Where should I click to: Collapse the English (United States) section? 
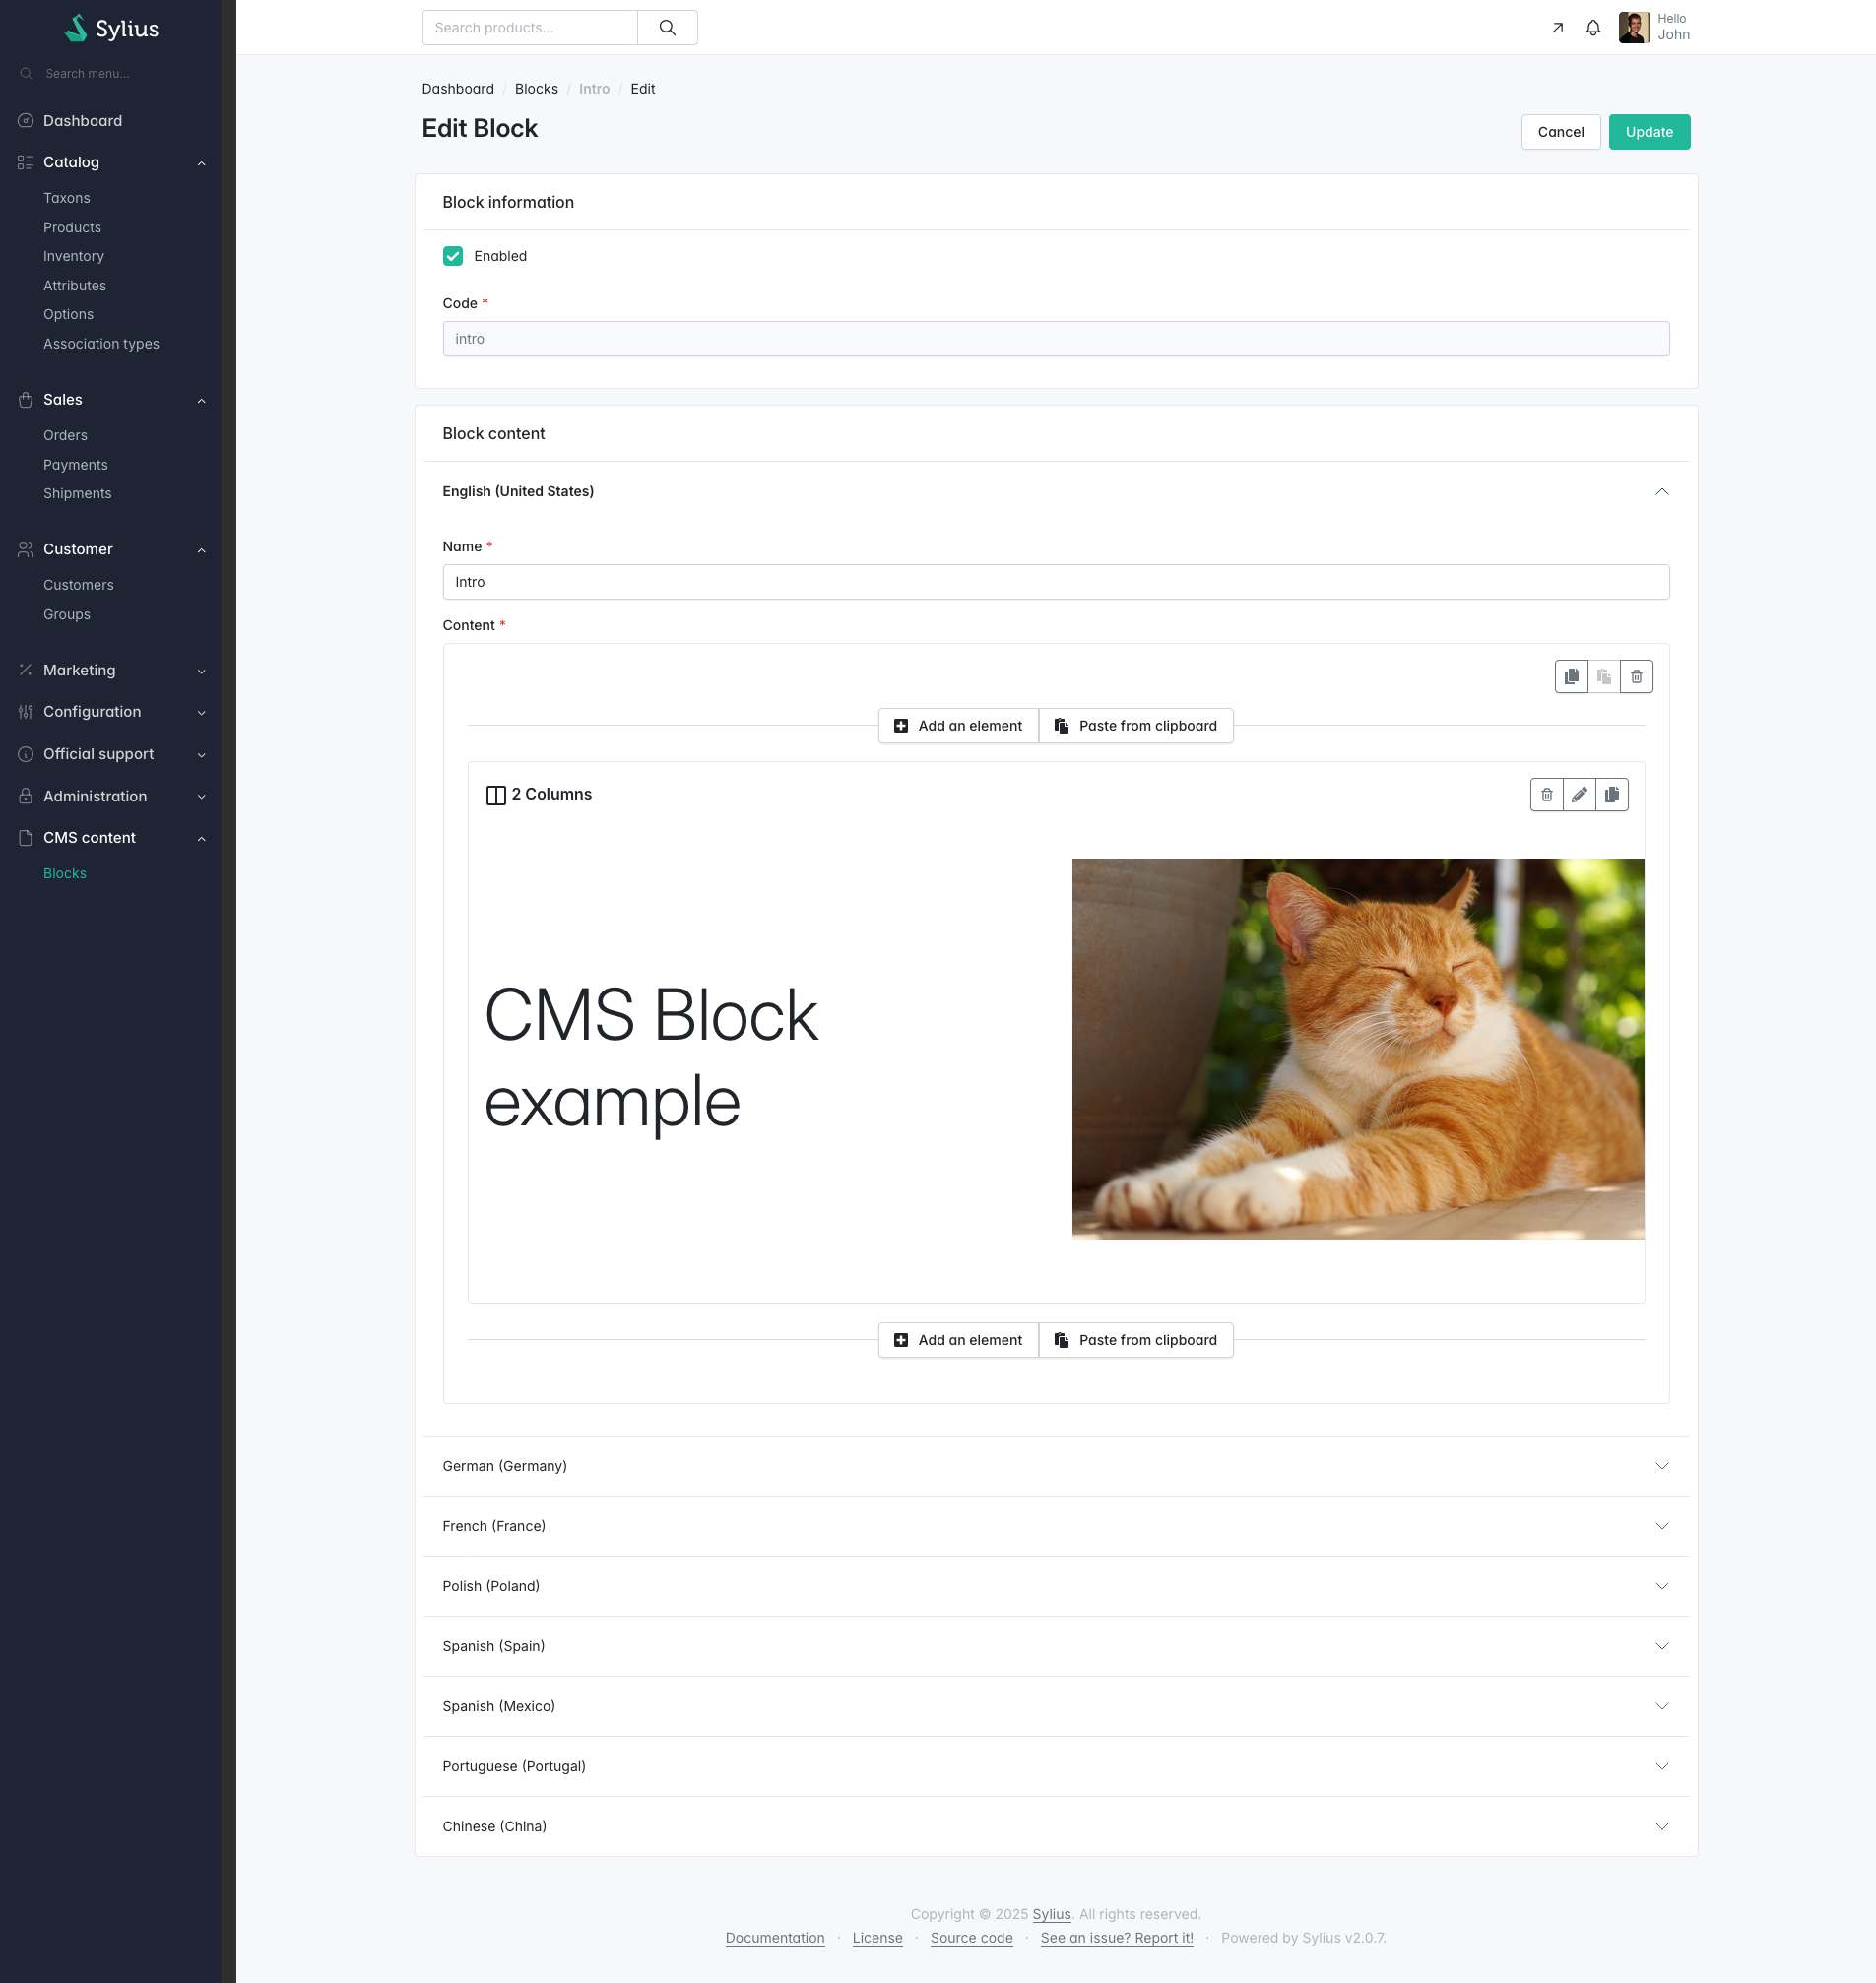(x=1661, y=491)
